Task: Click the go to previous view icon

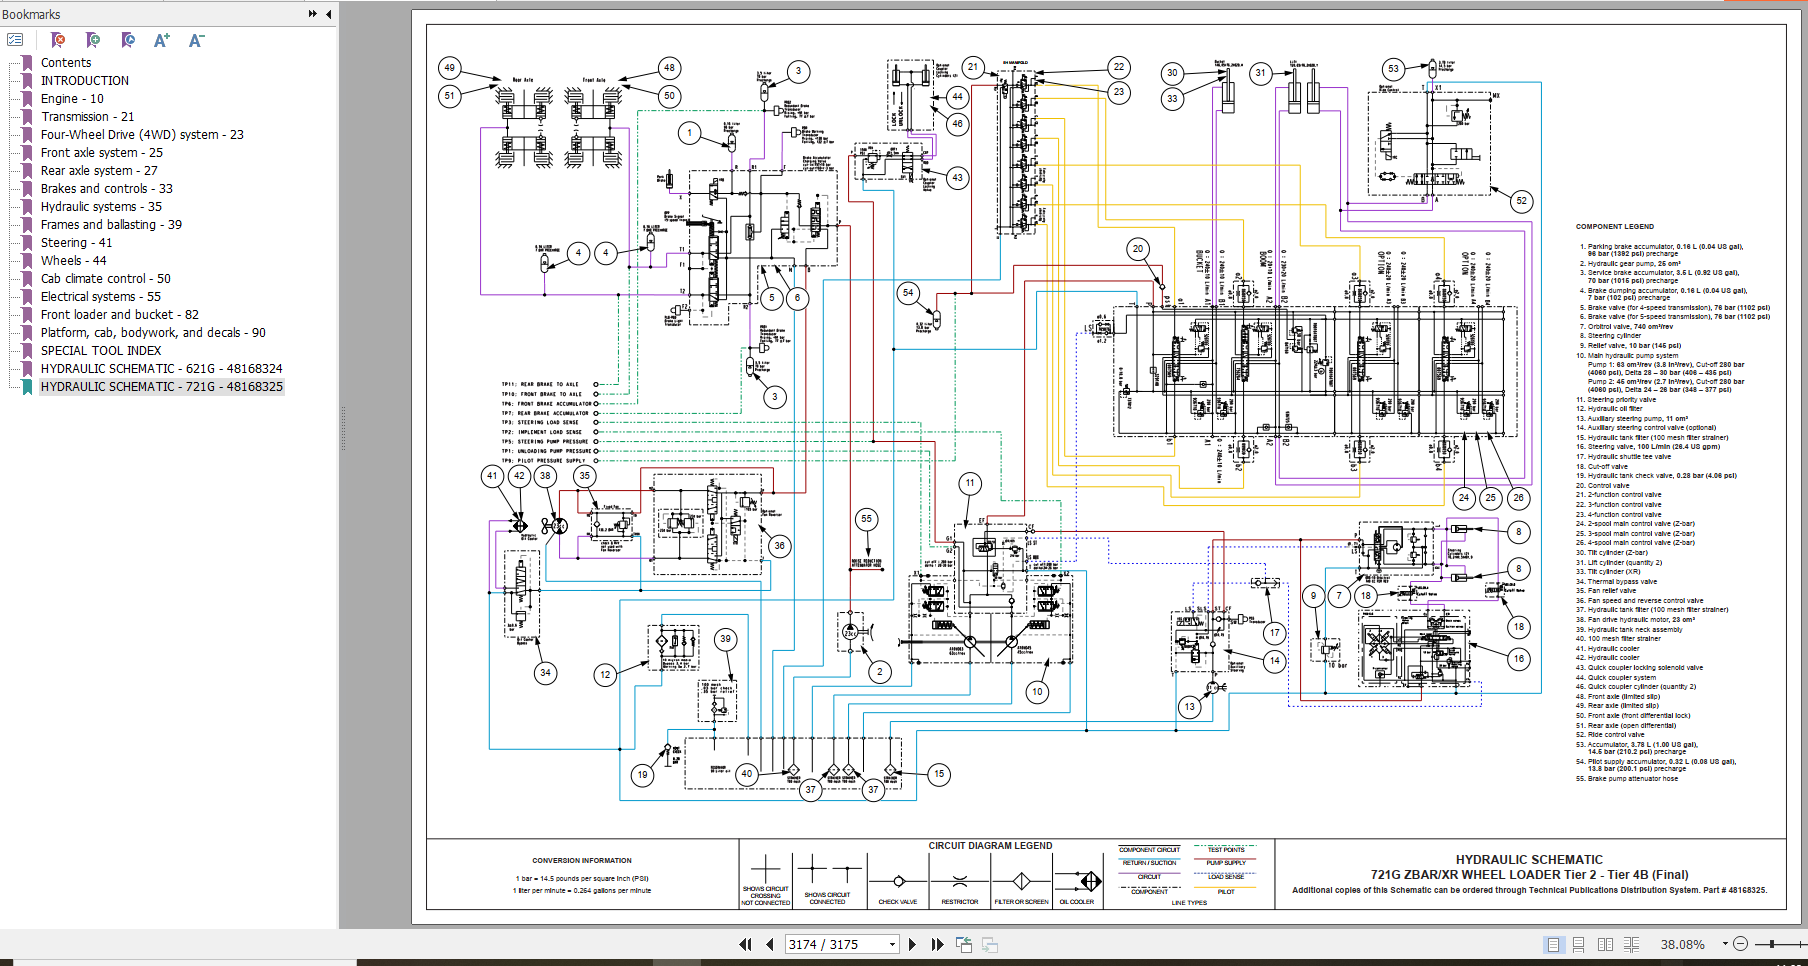Action: 964,944
